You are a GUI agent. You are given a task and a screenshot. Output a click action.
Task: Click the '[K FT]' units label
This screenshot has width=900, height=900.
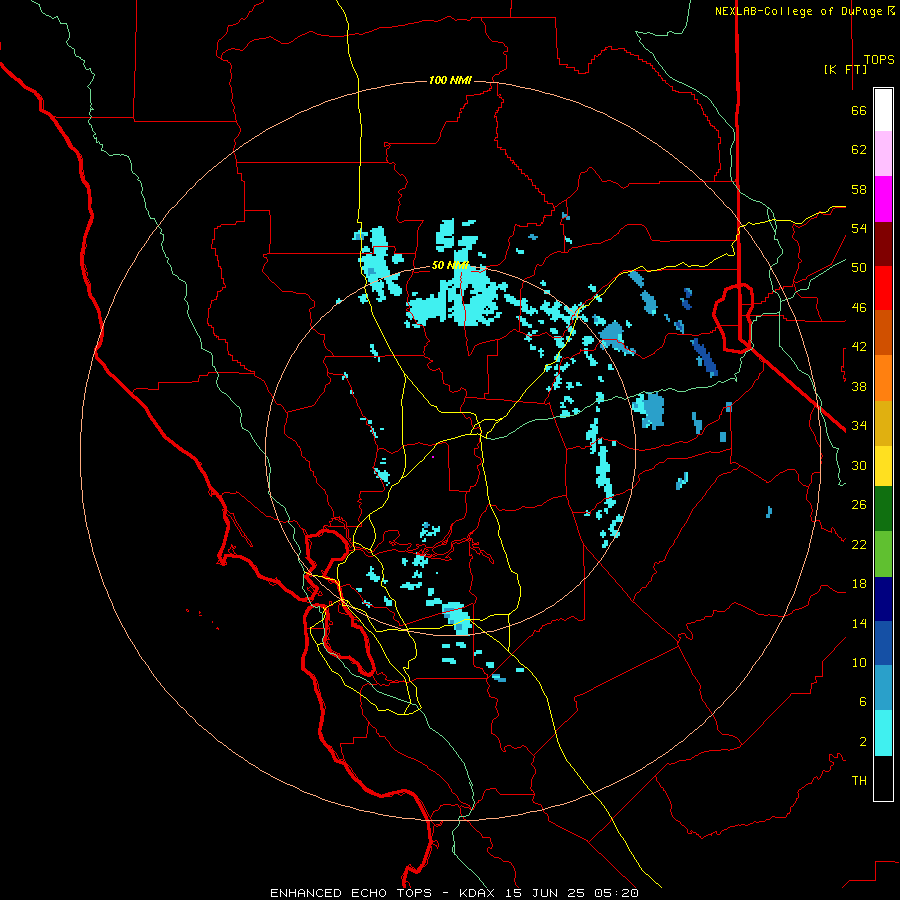[x=845, y=69]
